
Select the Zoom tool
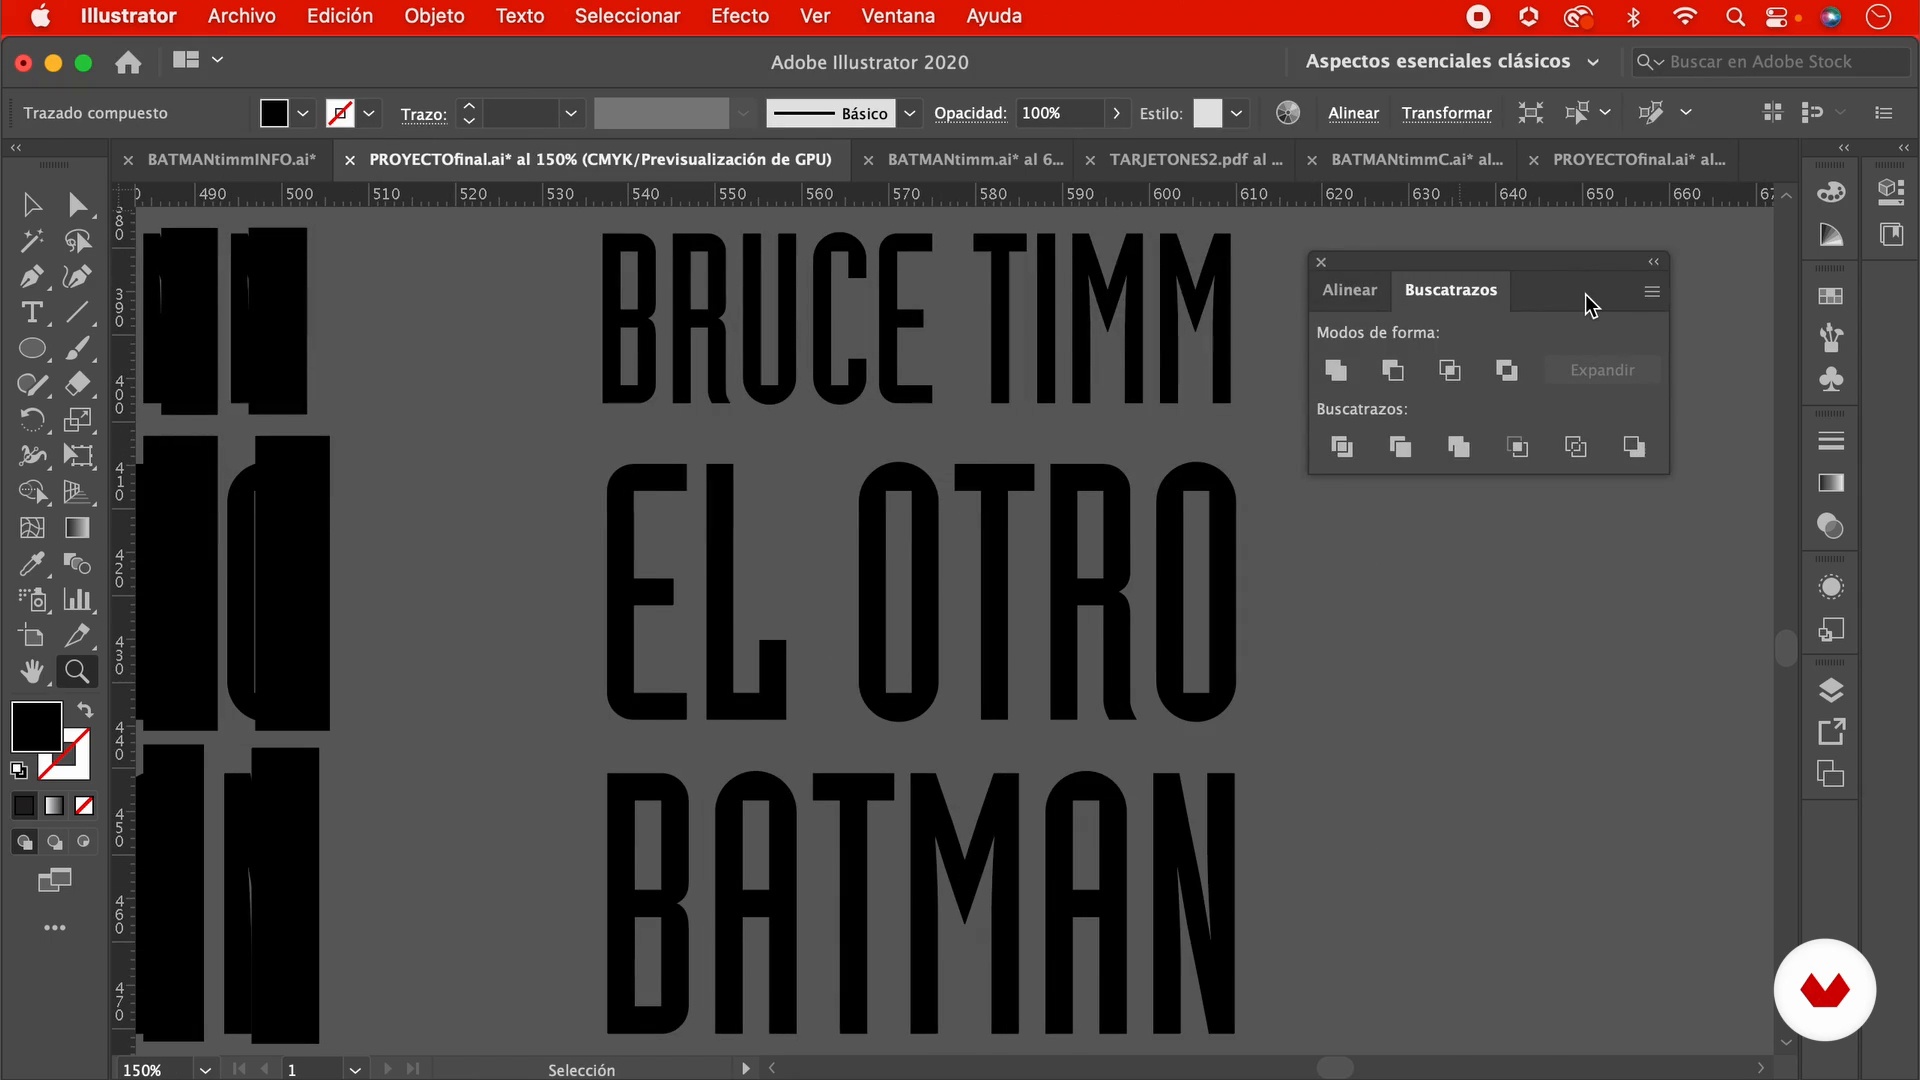click(x=77, y=672)
